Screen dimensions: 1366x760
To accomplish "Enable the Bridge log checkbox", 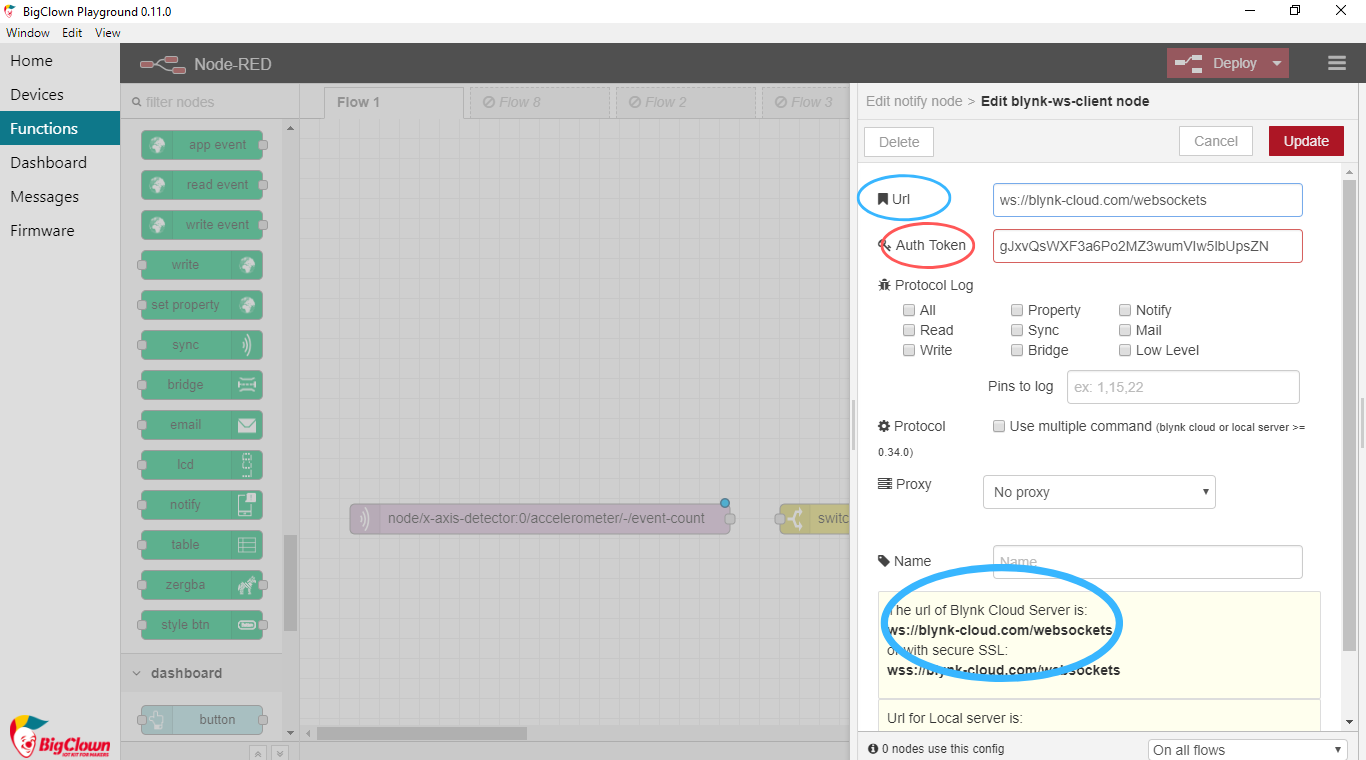I will click(x=1017, y=350).
